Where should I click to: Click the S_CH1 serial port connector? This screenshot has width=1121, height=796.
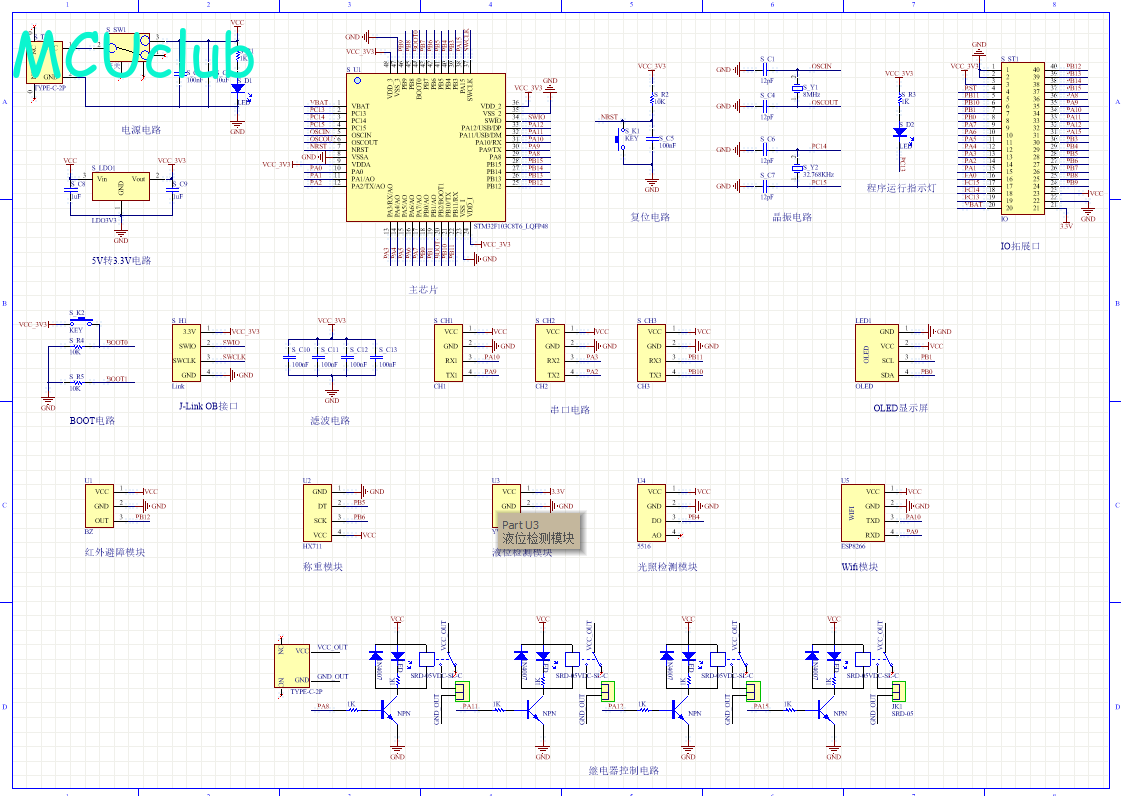(x=448, y=353)
